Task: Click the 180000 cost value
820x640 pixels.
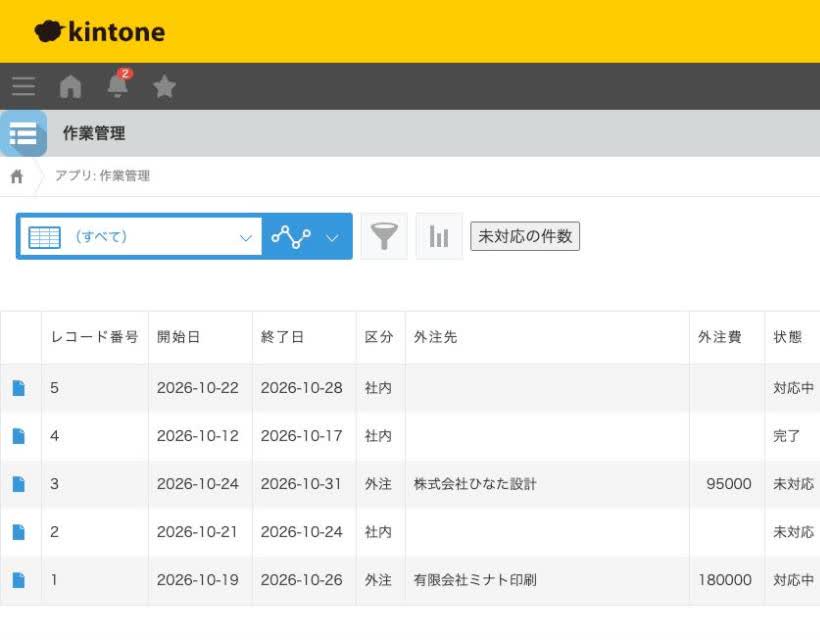Action: coord(725,580)
